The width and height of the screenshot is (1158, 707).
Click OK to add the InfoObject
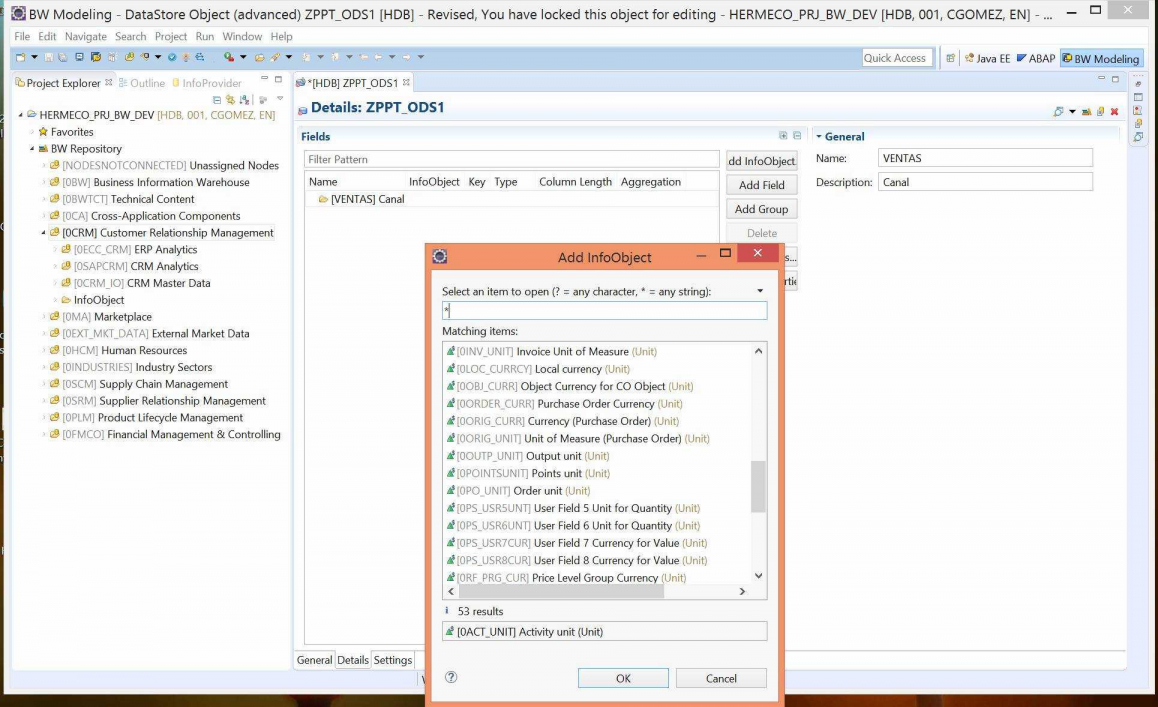(623, 678)
